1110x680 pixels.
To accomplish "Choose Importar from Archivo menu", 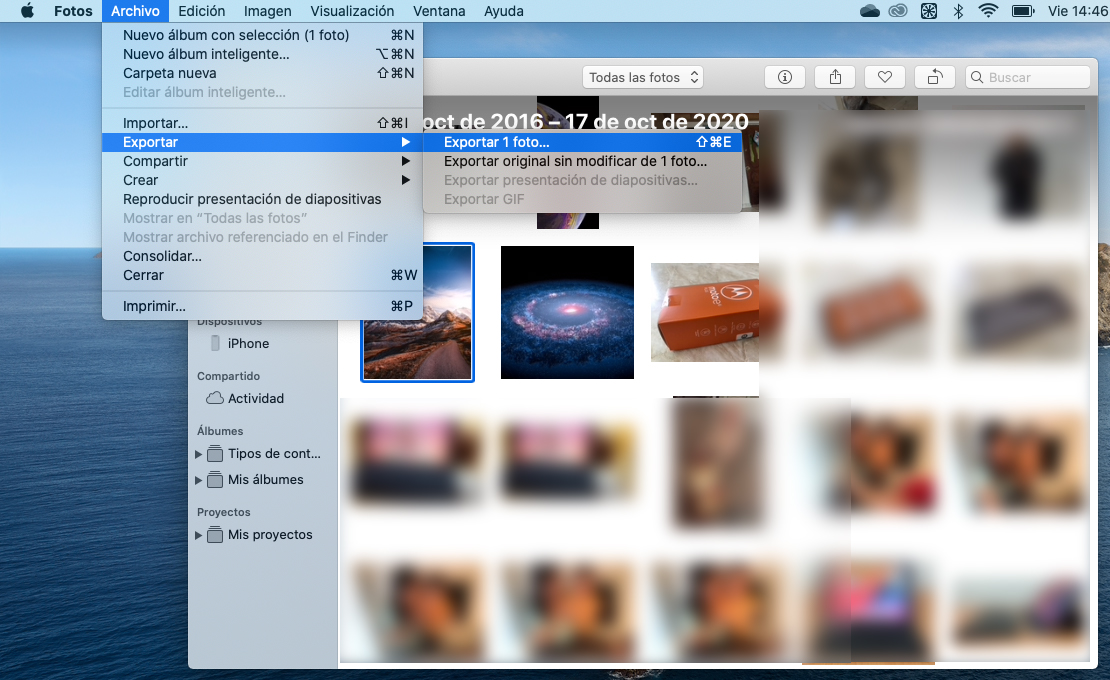I will (x=155, y=123).
